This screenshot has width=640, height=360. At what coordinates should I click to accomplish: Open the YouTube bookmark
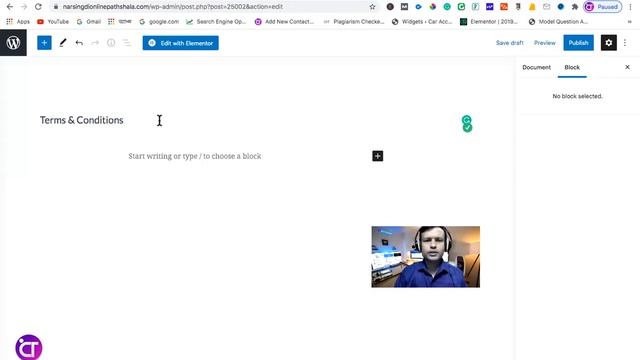click(53, 22)
